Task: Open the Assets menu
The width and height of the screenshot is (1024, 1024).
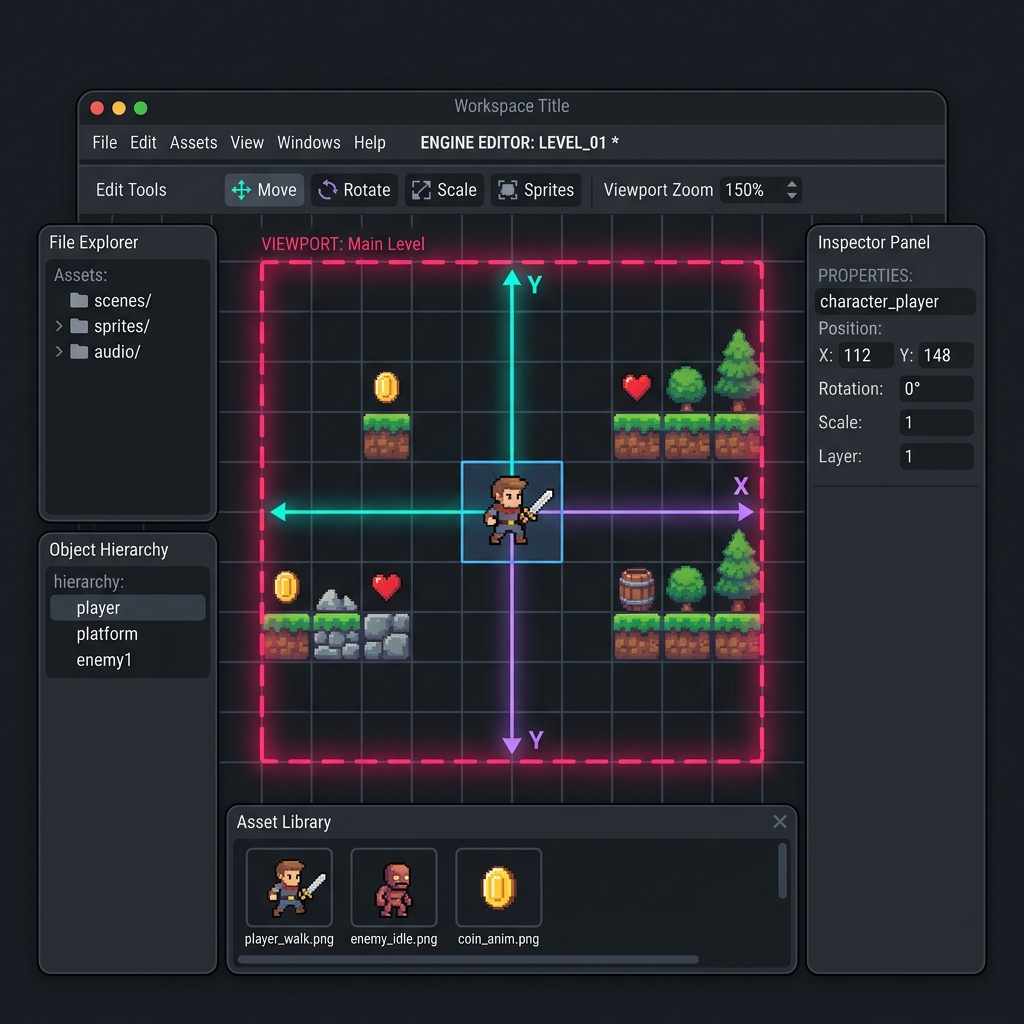Action: coord(193,142)
